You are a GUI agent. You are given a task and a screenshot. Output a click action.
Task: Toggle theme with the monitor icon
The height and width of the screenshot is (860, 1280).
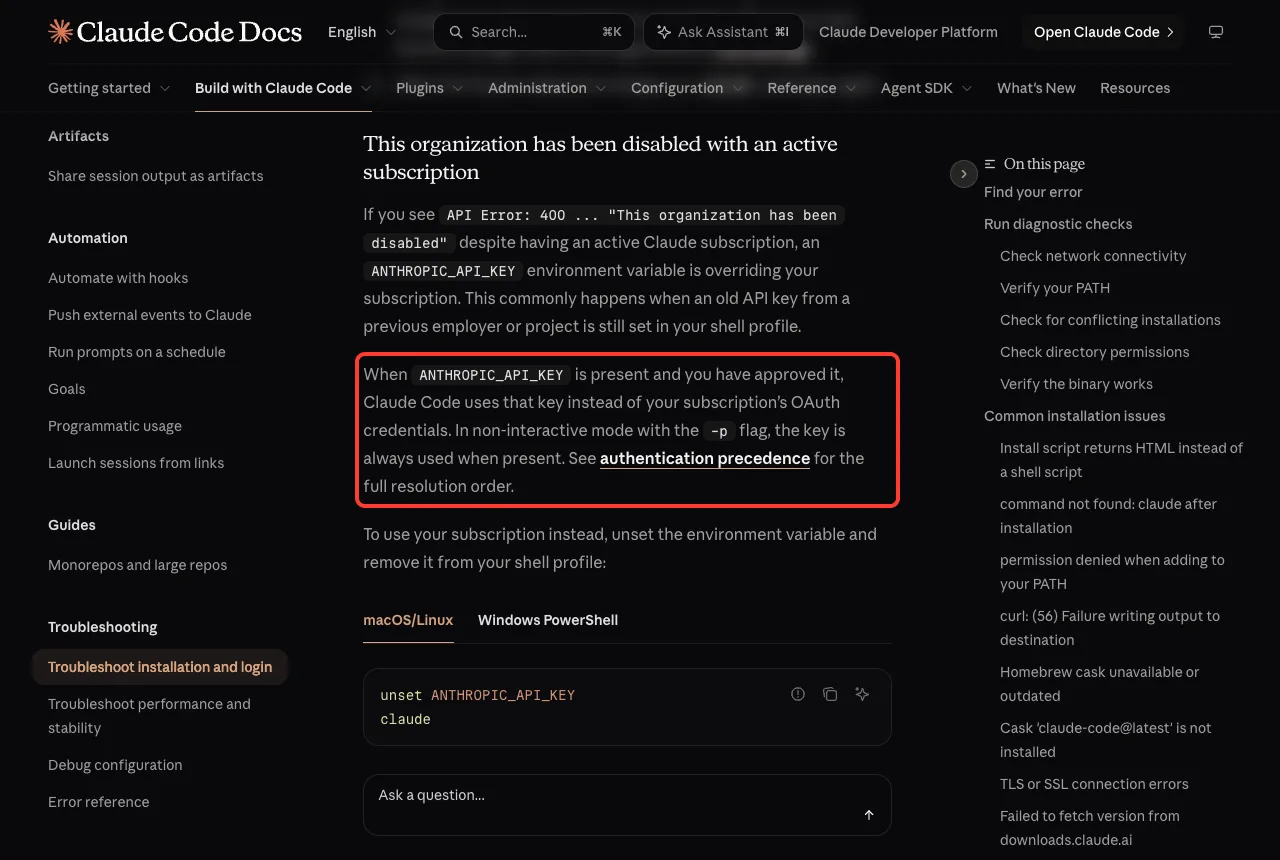(1216, 32)
